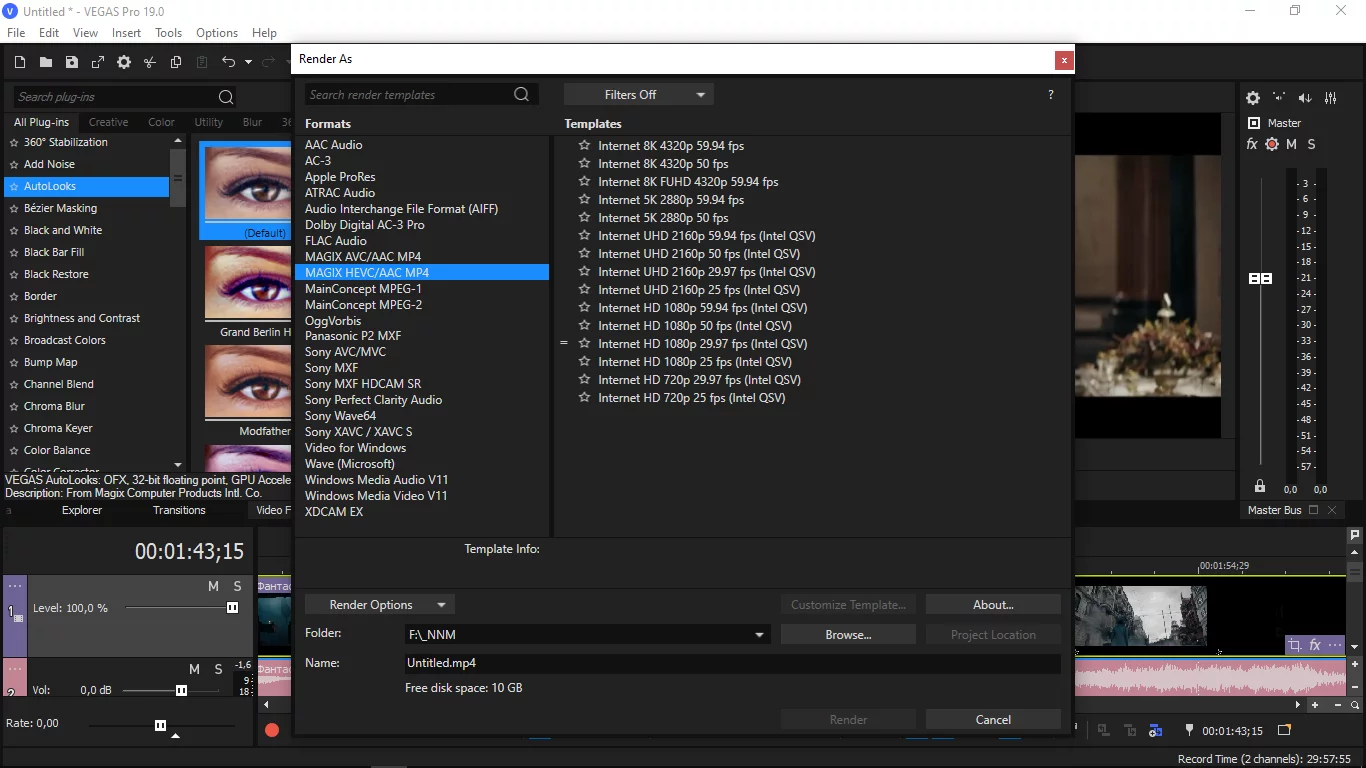
Task: Favorite Internet 8K 4320p 59.94 fps star
Action: [x=584, y=145]
